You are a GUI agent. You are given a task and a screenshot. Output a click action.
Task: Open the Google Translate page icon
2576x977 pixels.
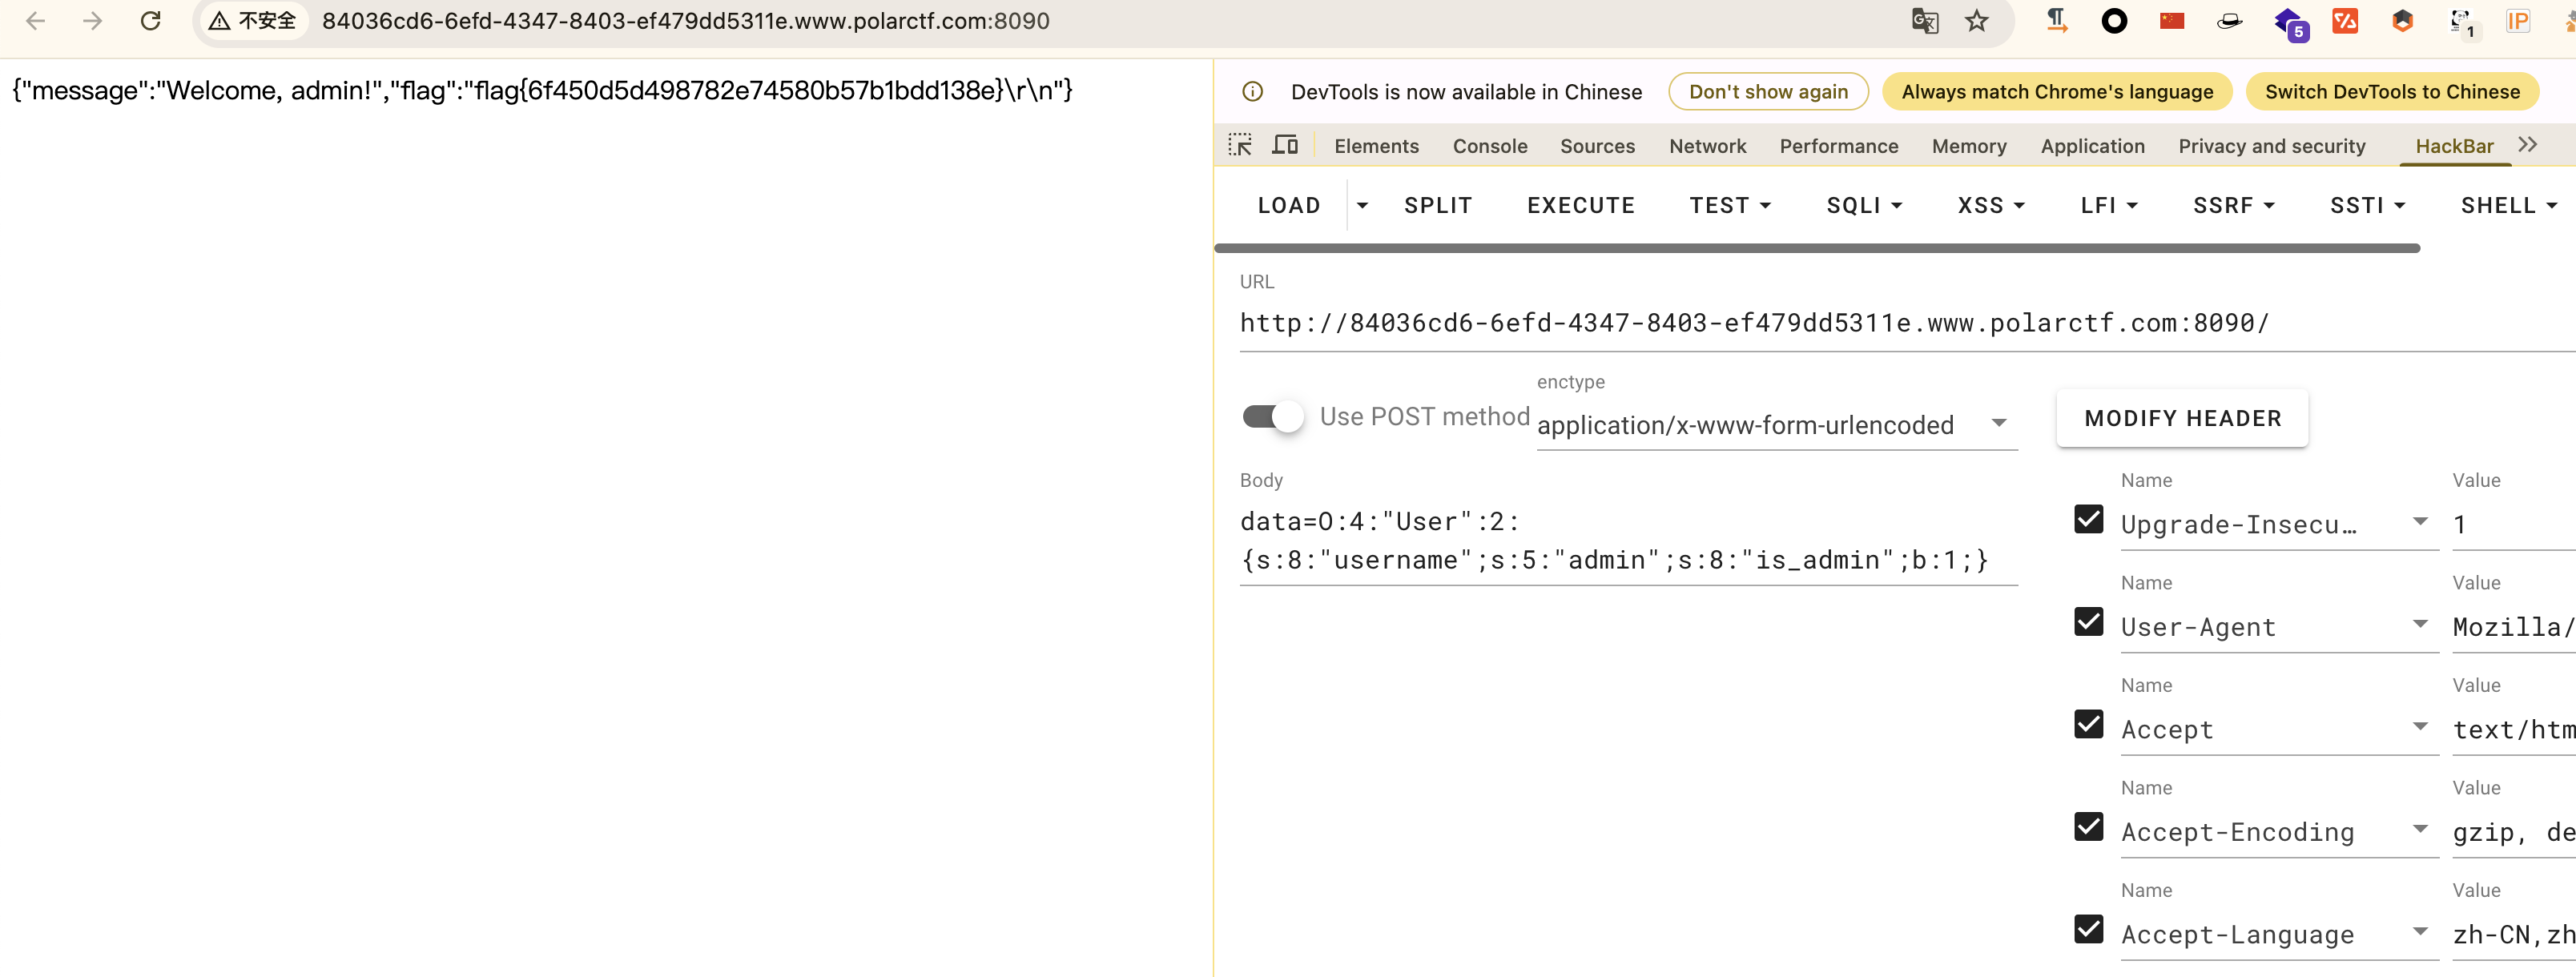pos(1924,21)
